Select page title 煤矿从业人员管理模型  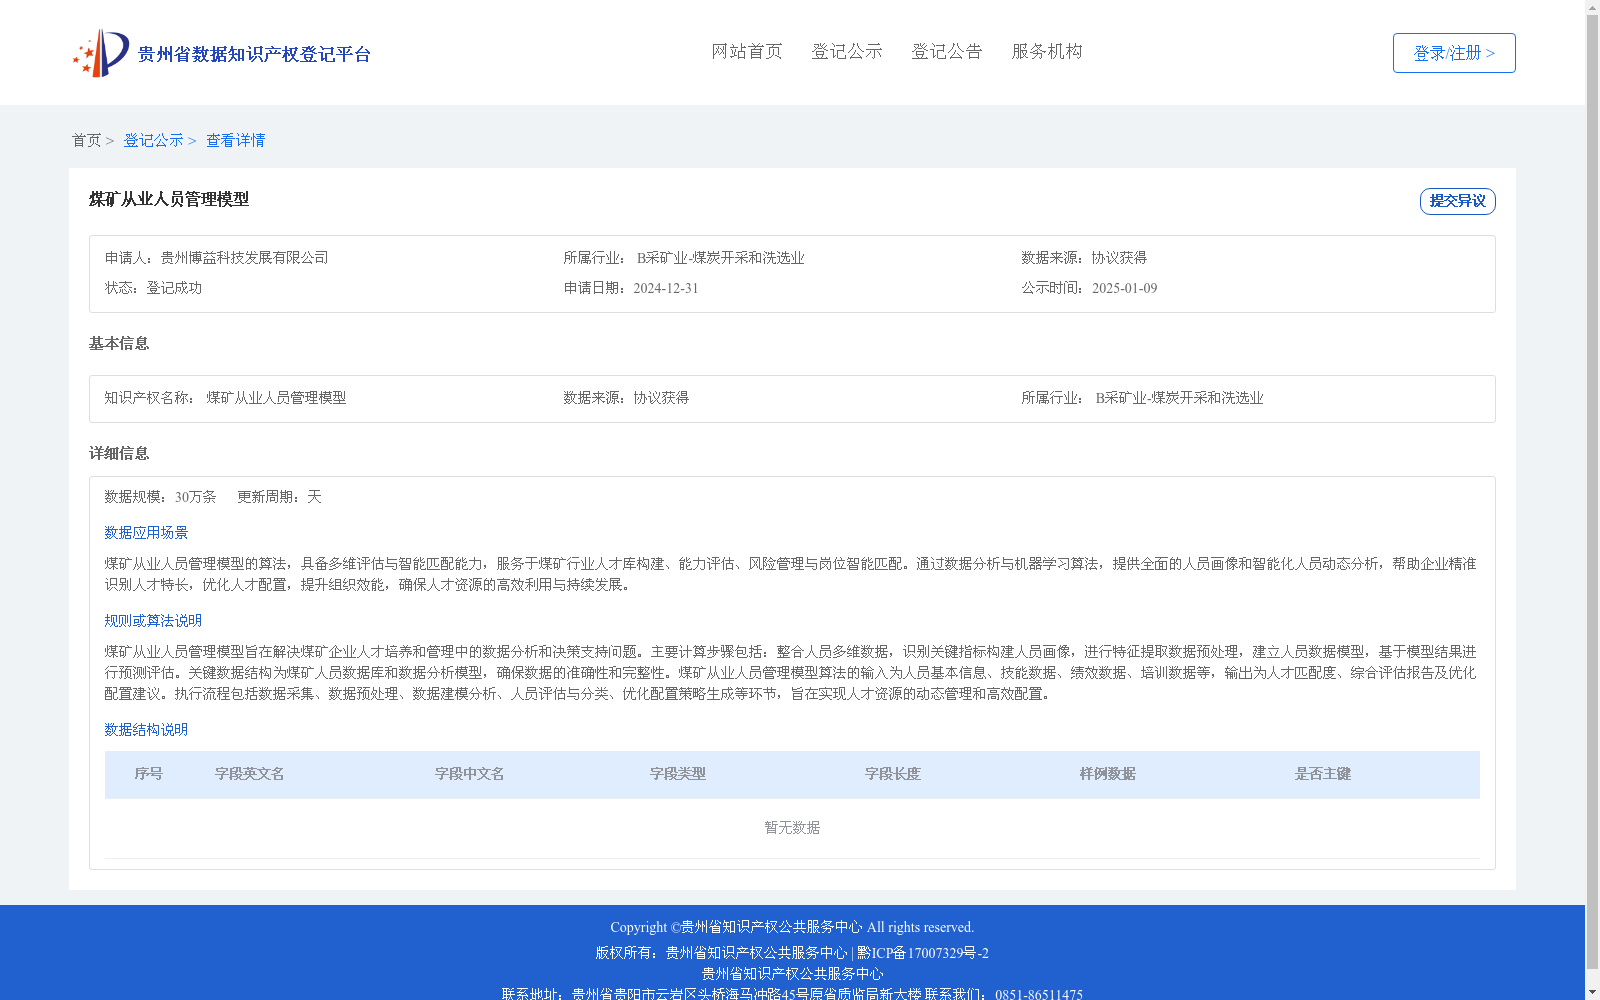[x=169, y=199]
